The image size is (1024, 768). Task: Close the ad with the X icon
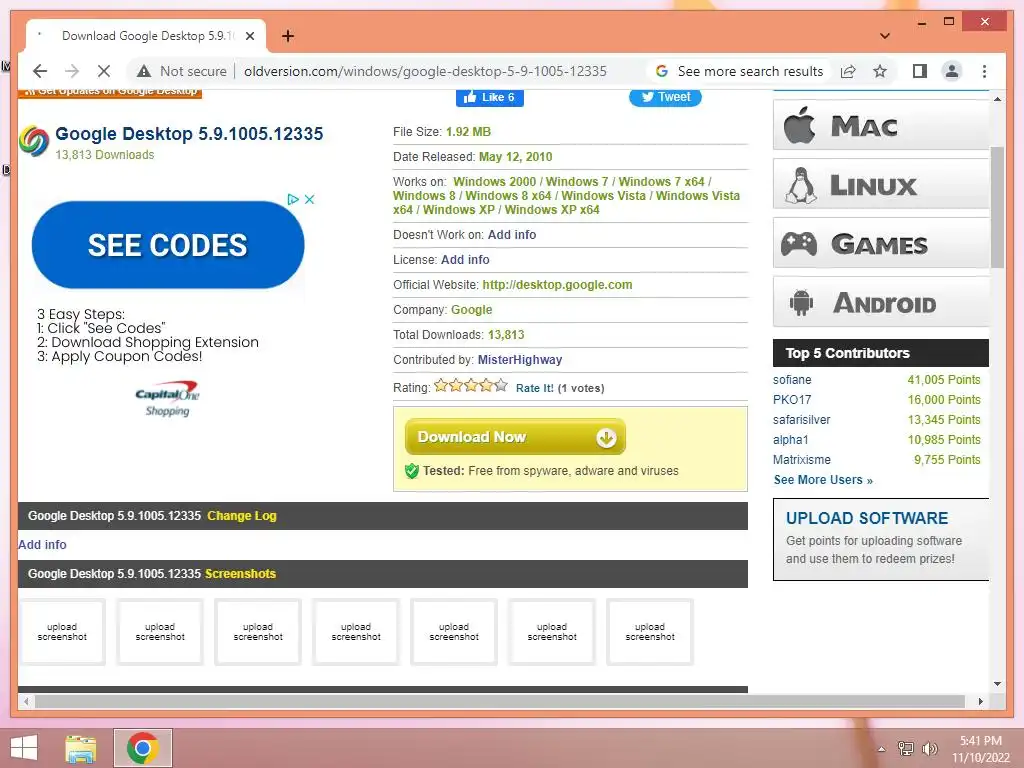[310, 199]
